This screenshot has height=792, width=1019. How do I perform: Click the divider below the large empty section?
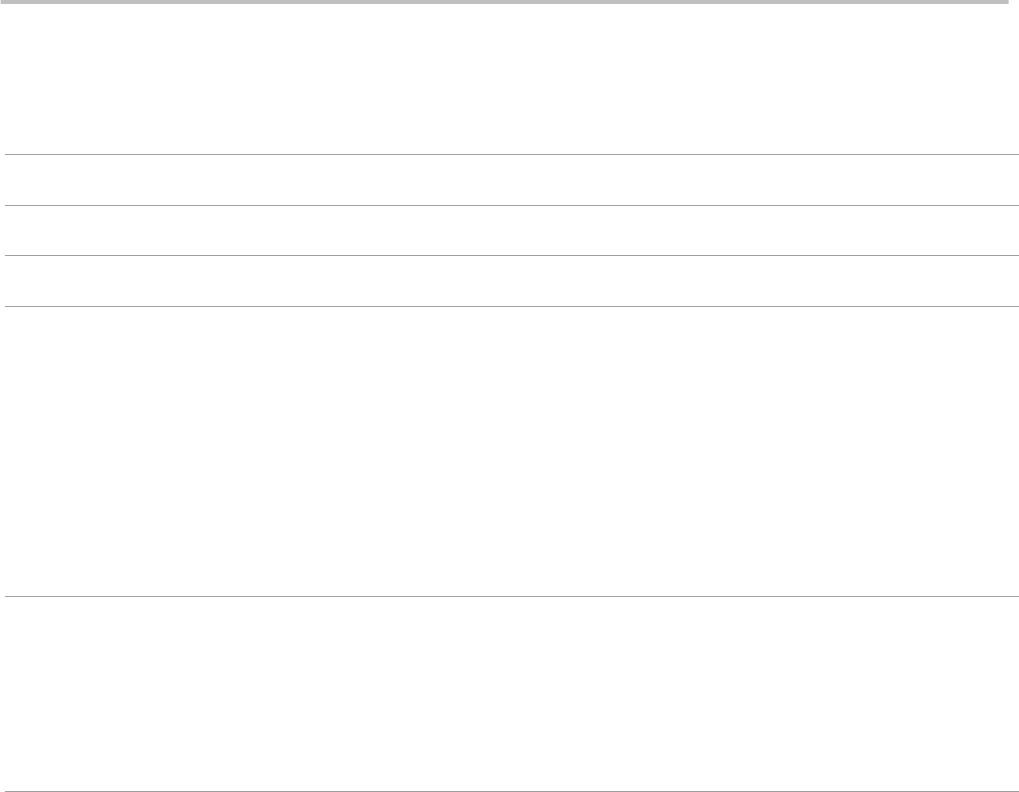tap(511, 596)
